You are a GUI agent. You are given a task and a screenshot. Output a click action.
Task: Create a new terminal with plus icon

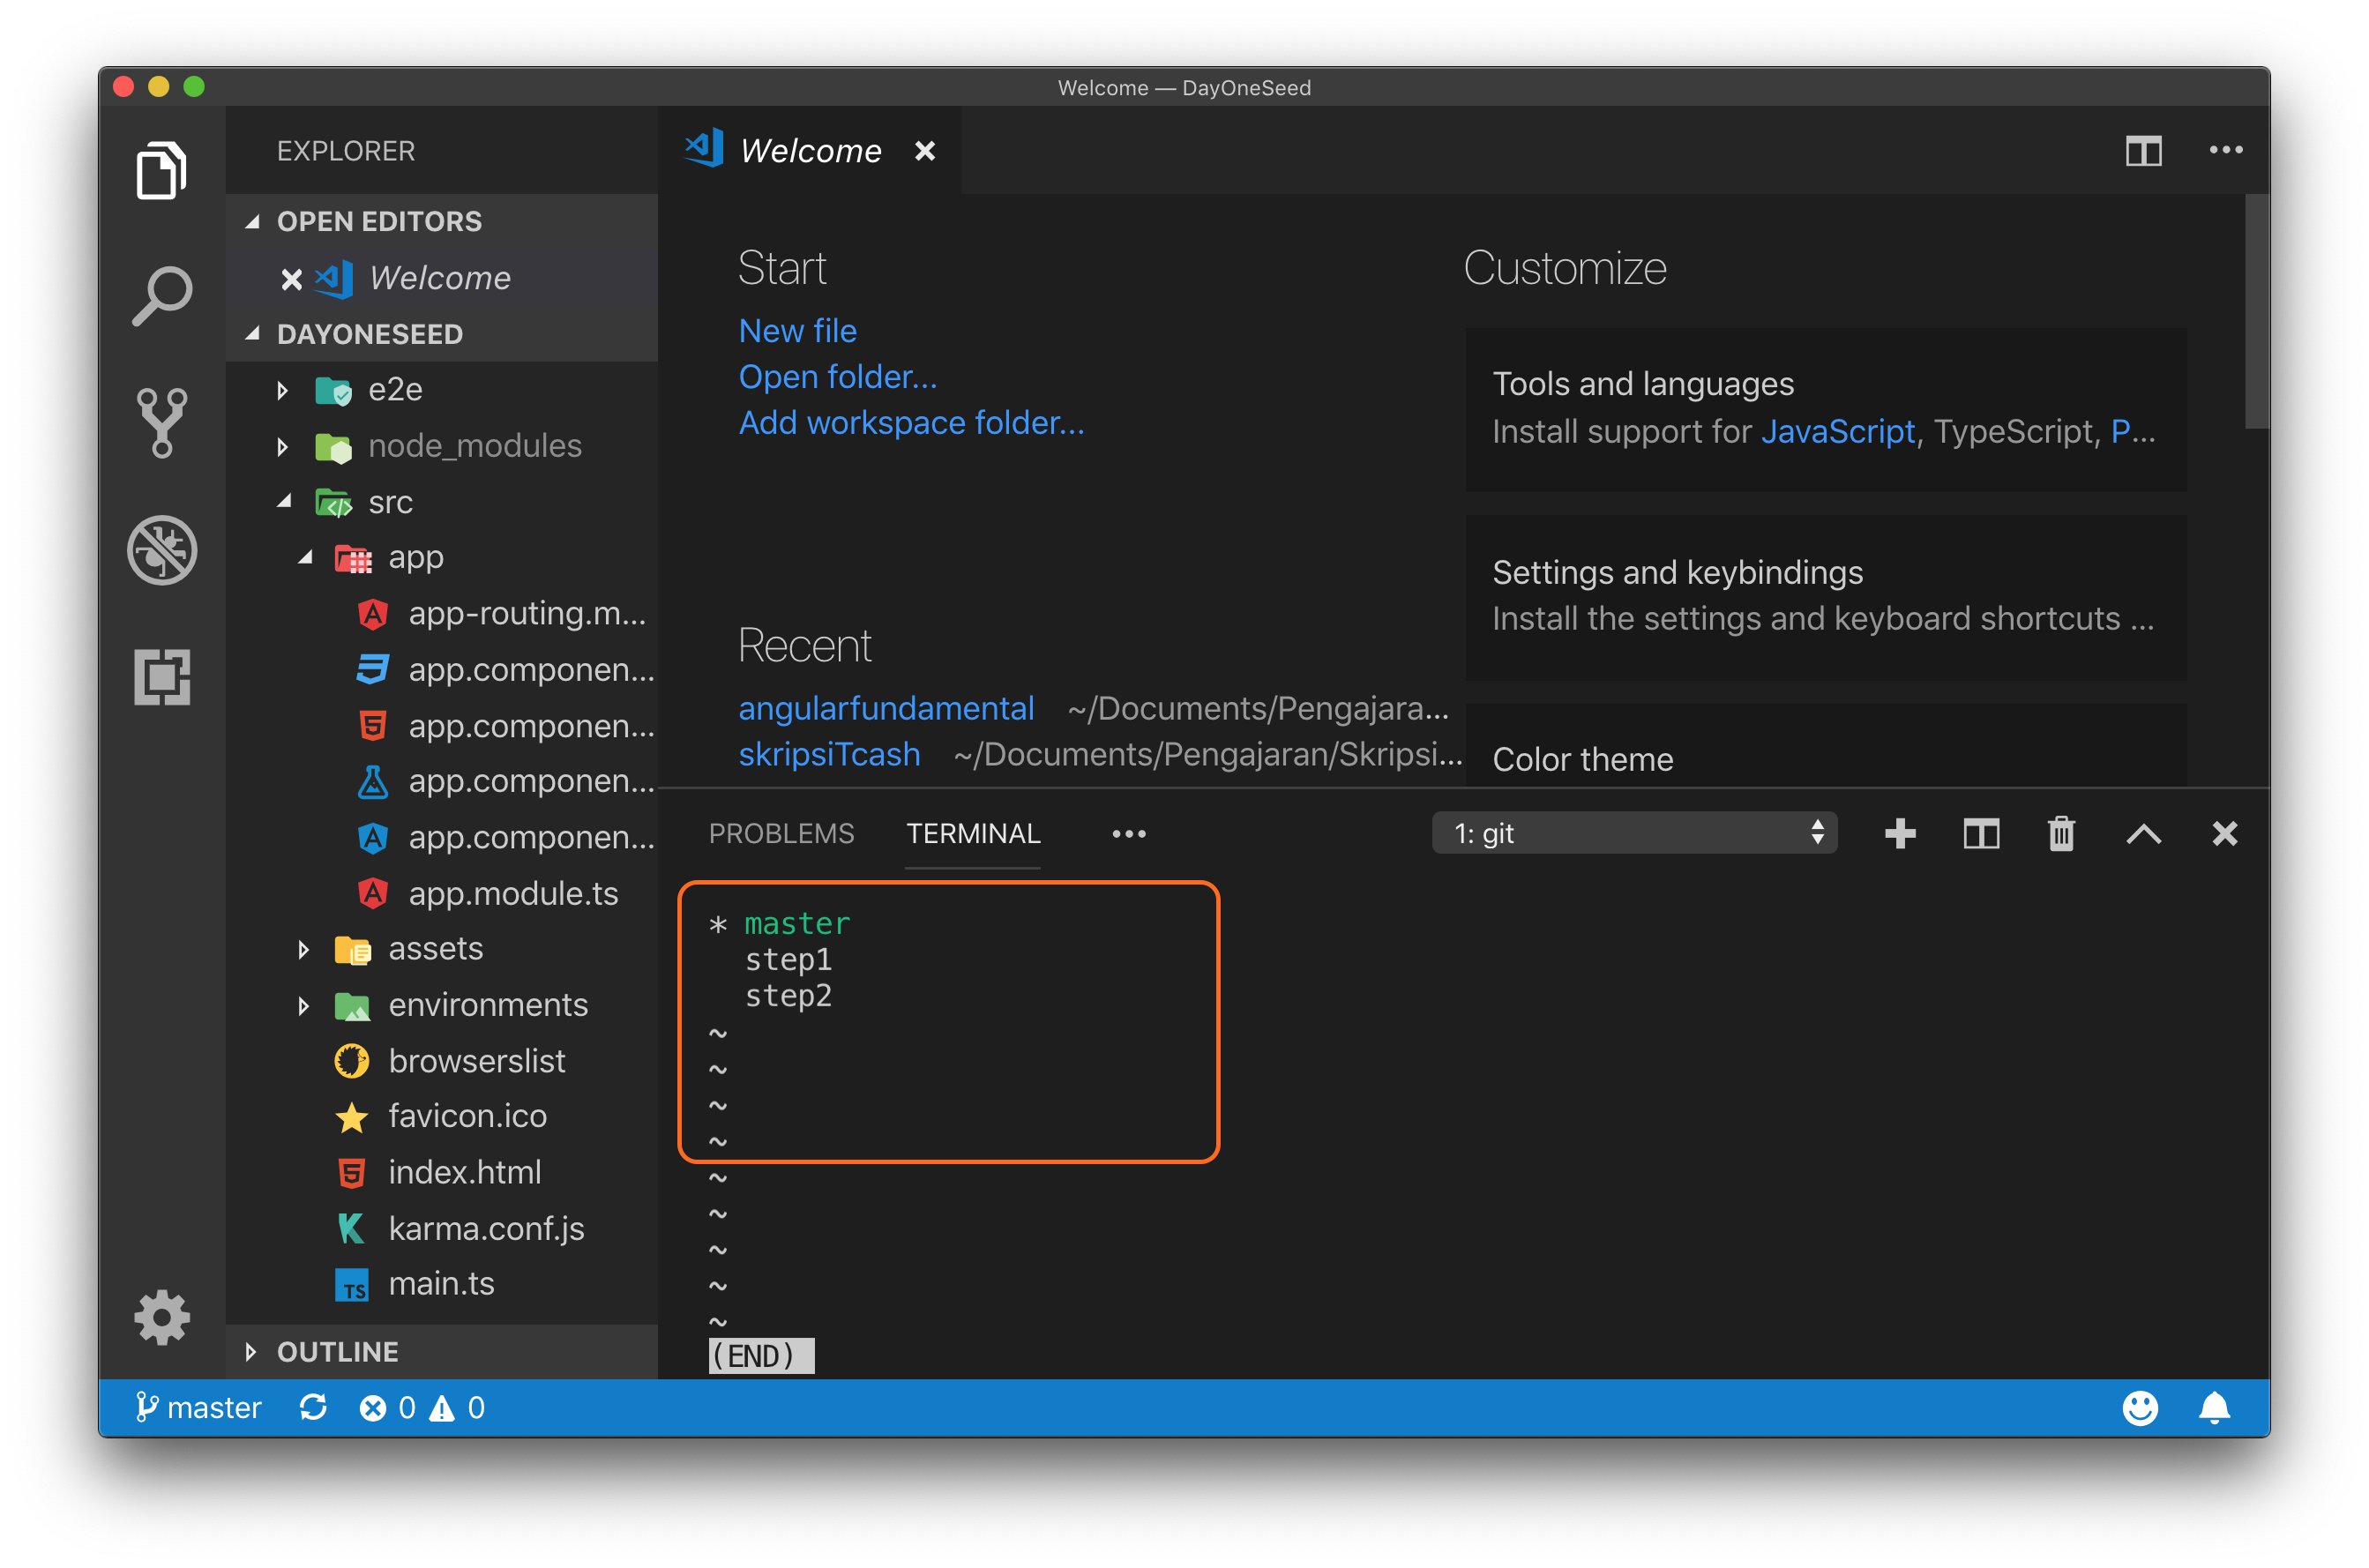click(x=1899, y=833)
